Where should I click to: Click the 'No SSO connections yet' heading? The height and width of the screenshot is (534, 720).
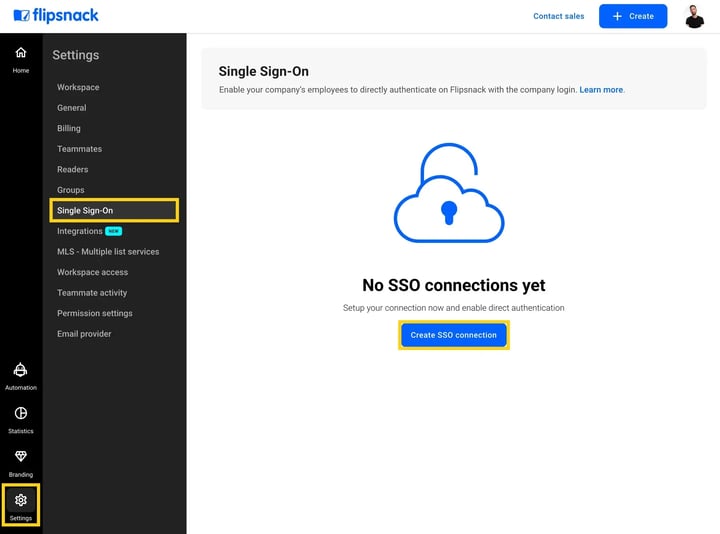[x=454, y=285]
